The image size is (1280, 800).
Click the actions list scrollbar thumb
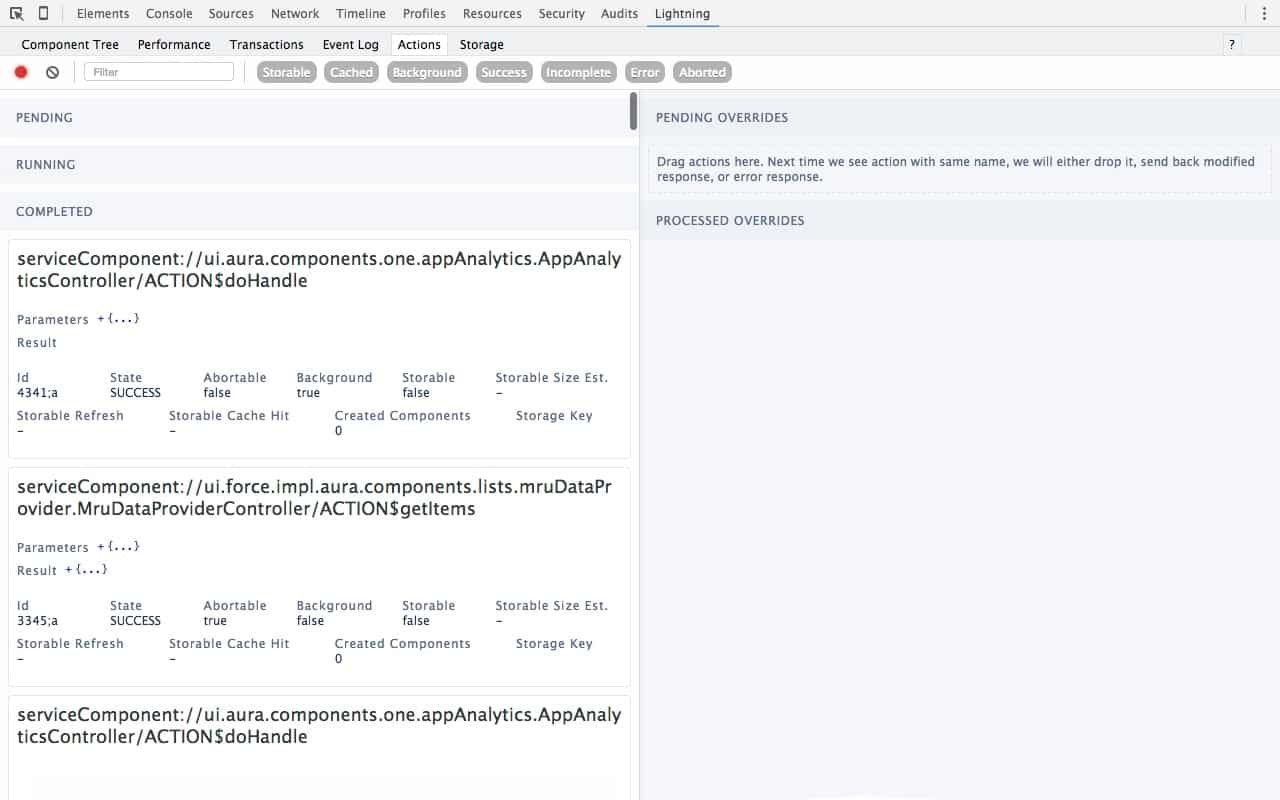(633, 111)
